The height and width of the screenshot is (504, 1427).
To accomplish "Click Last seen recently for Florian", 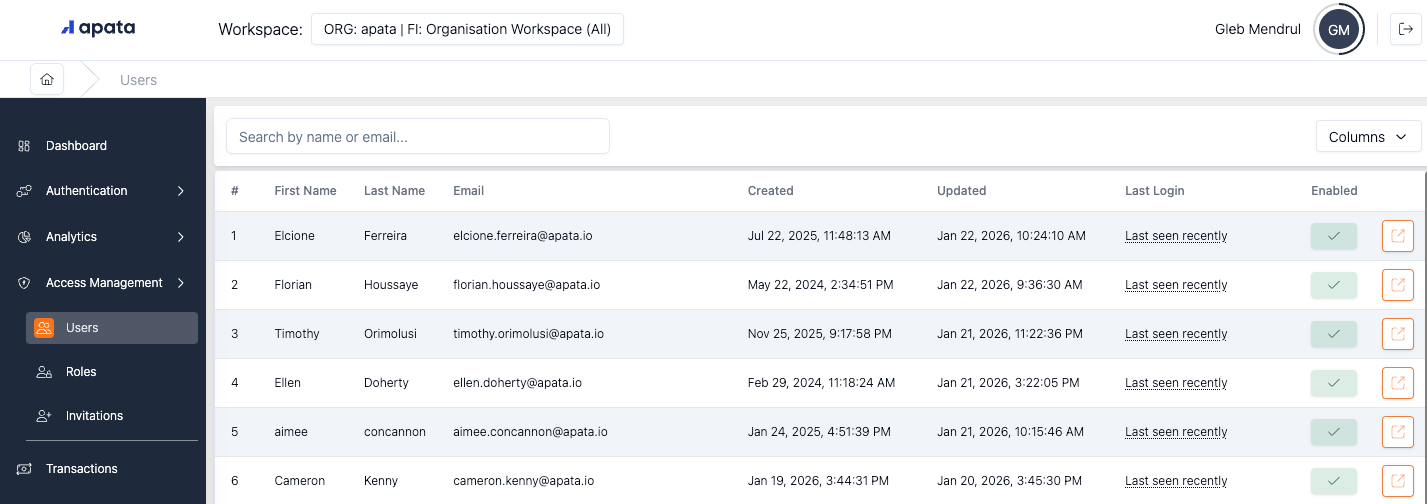I will pyautogui.click(x=1176, y=285).
